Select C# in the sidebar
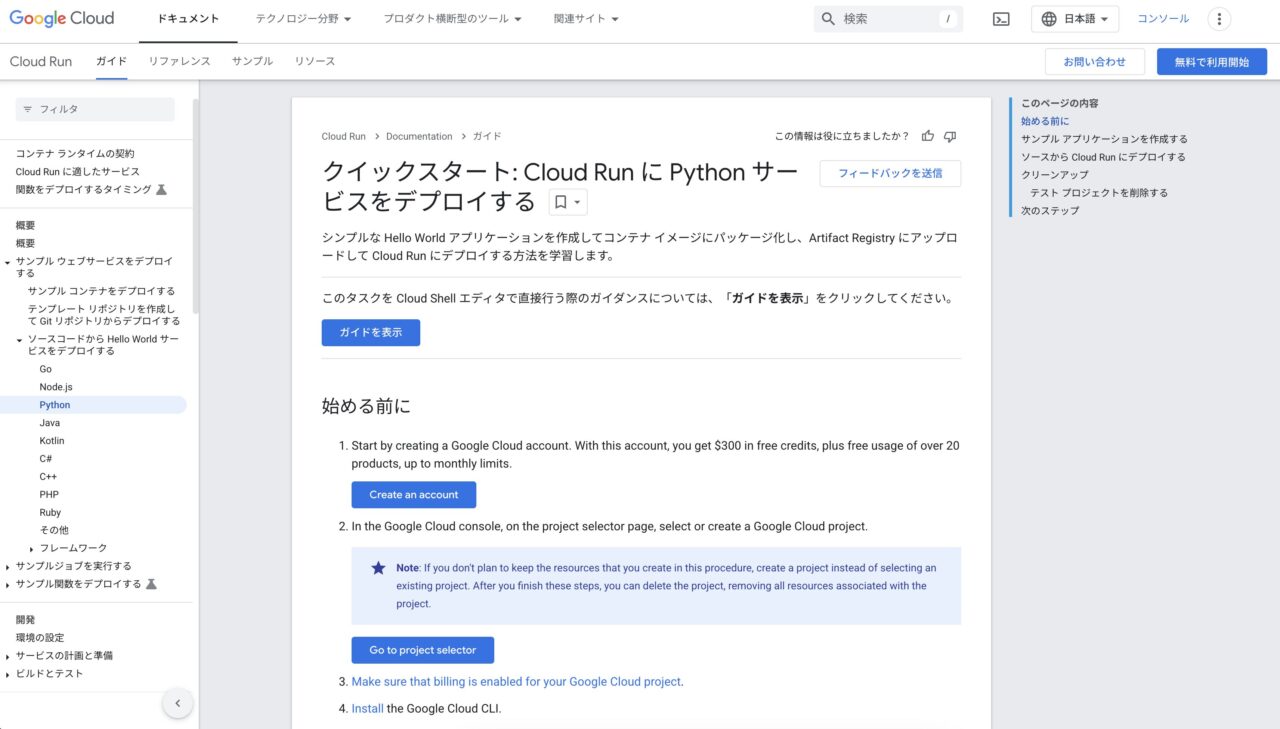The image size is (1280, 729). pyautogui.click(x=46, y=459)
